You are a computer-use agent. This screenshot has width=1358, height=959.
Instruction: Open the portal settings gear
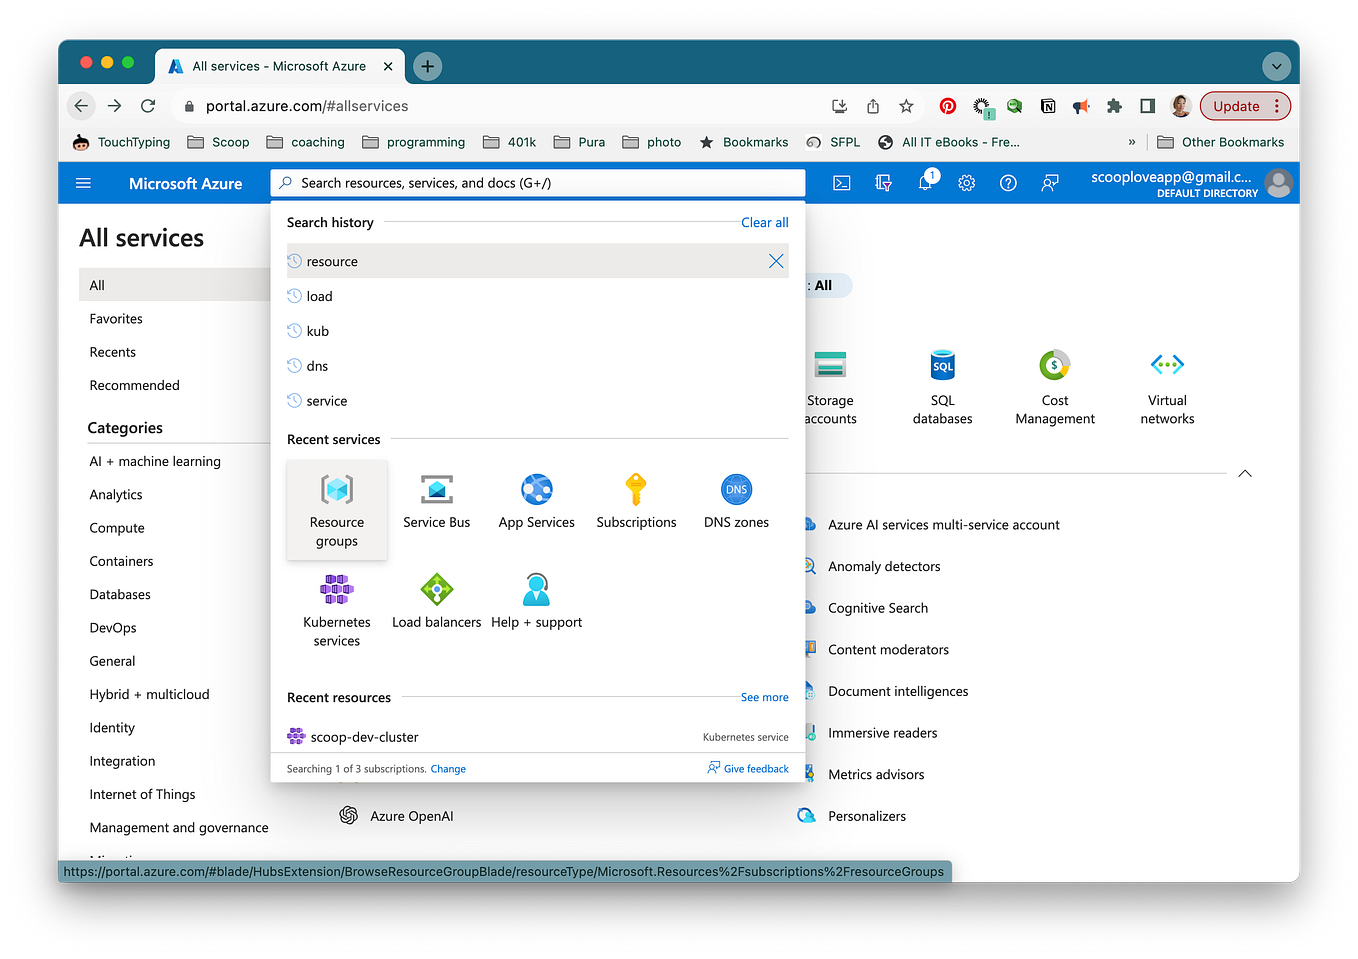(966, 183)
